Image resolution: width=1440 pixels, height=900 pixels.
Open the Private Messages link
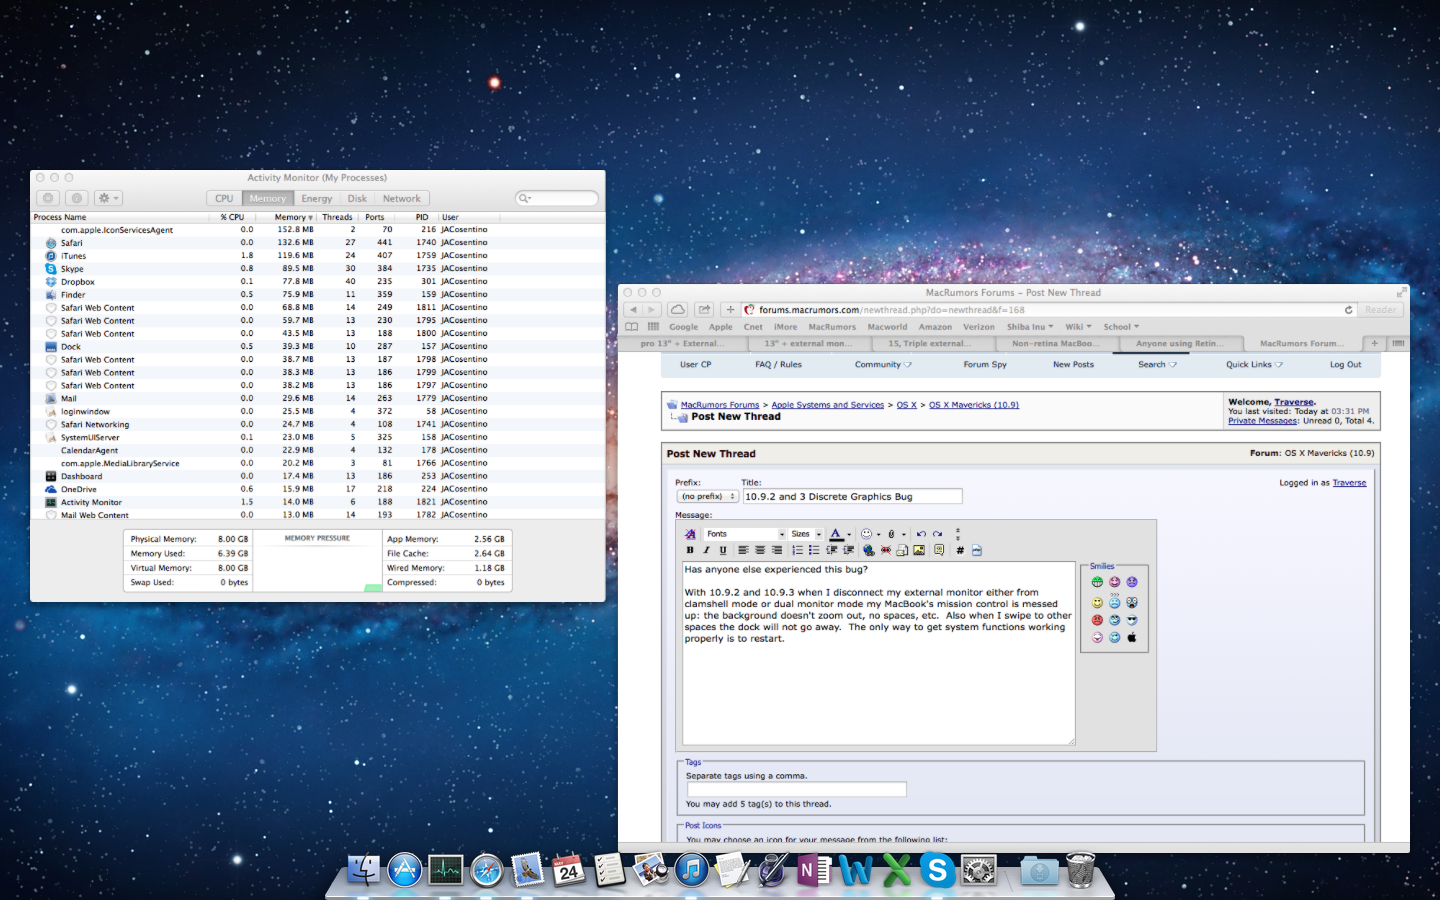point(1262,421)
